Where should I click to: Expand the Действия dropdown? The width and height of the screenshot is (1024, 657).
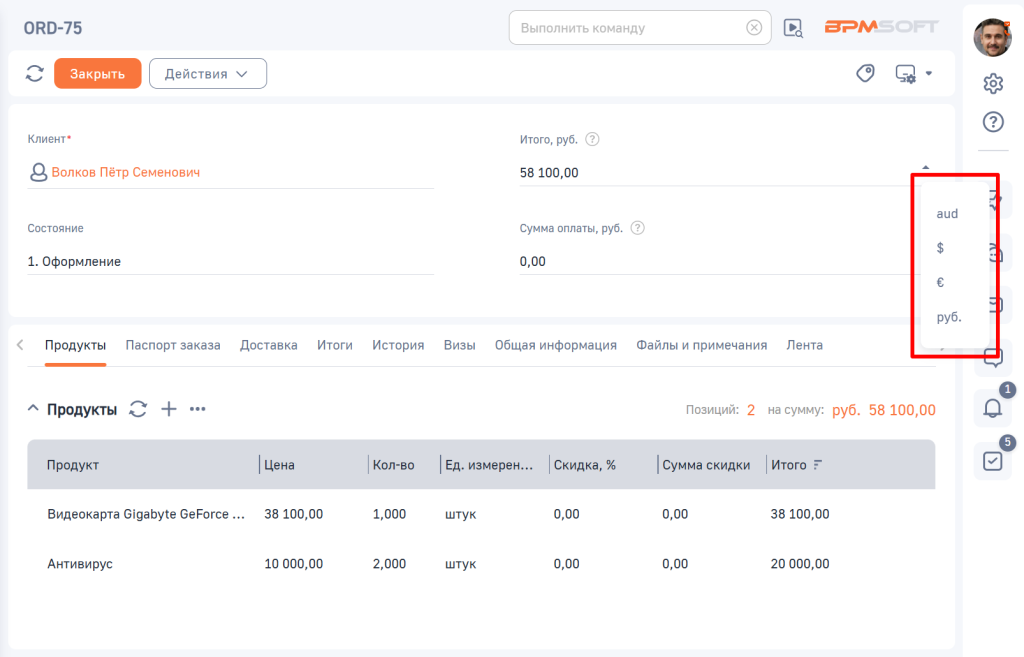pos(207,73)
